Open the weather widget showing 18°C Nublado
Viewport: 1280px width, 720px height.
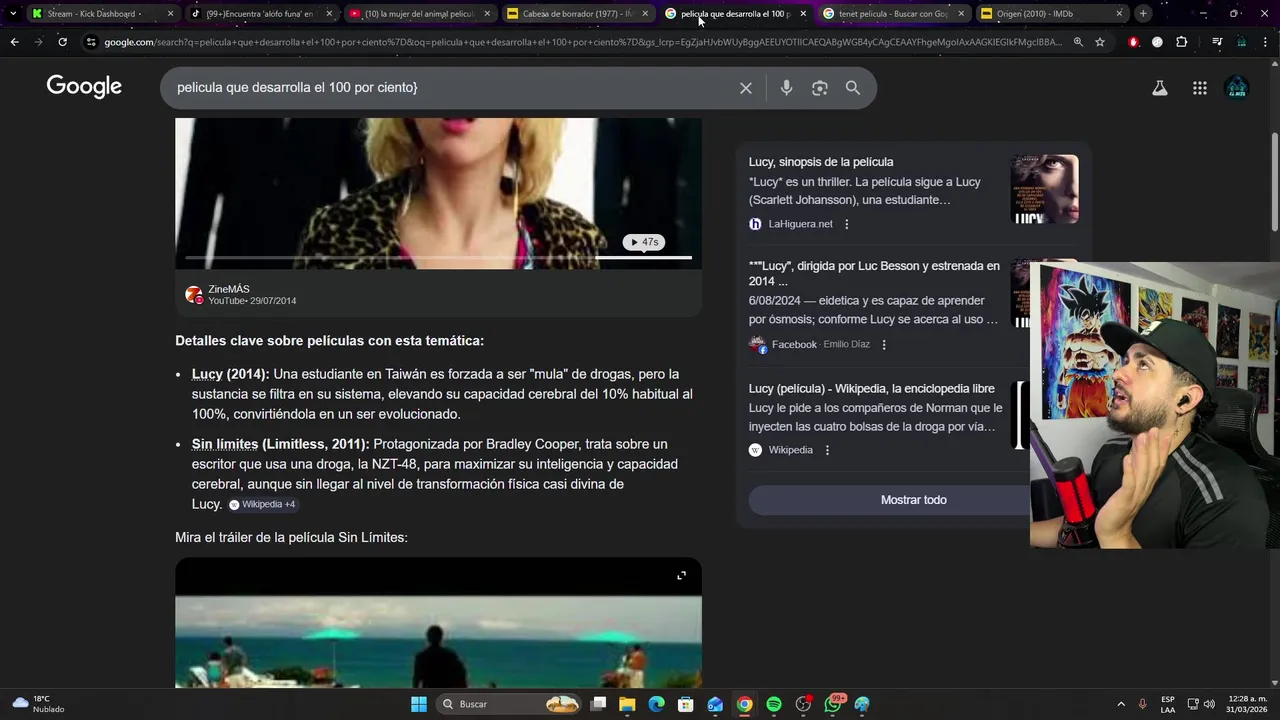(40, 704)
